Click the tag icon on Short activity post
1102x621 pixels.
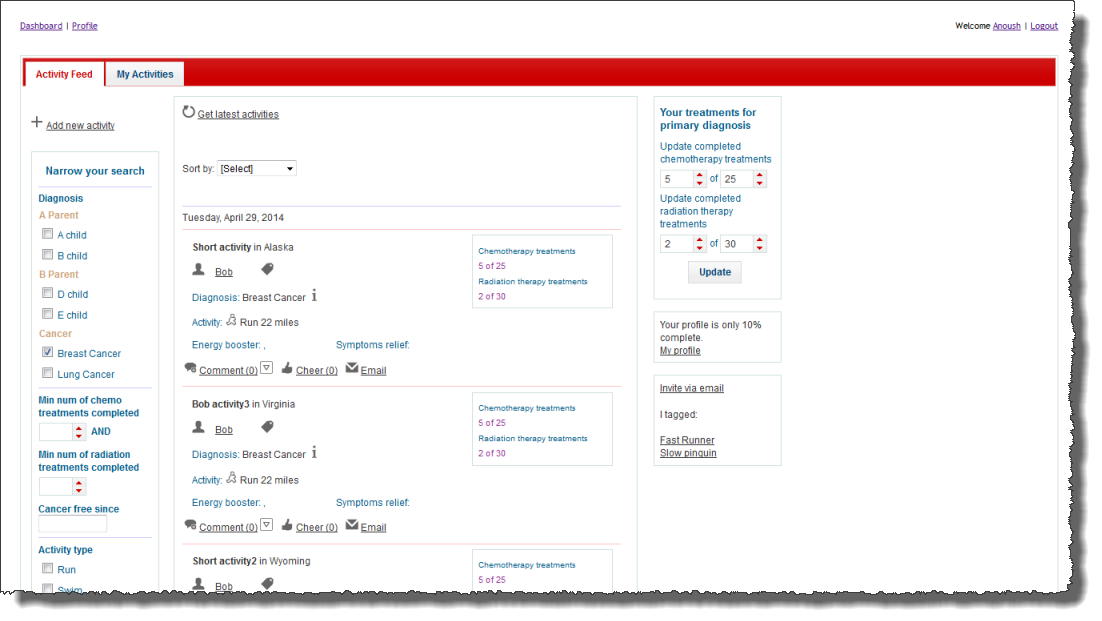pos(267,270)
